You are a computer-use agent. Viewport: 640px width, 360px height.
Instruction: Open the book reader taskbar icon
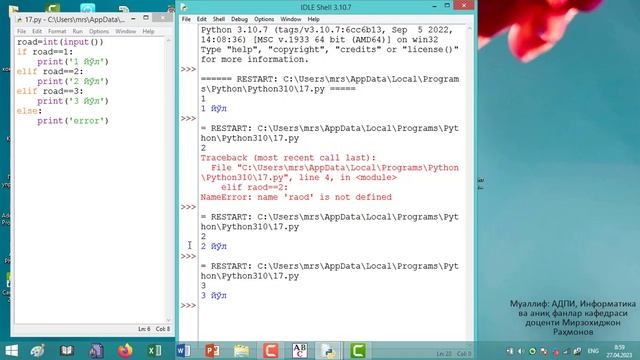tap(67, 351)
